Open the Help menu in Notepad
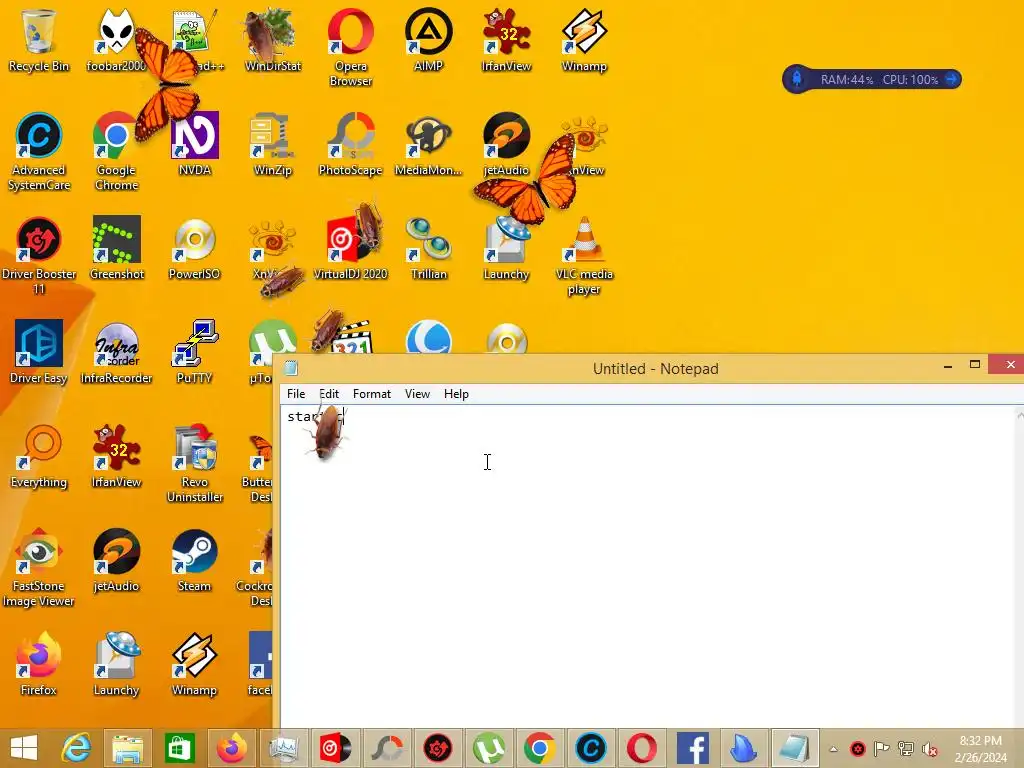Image resolution: width=1024 pixels, height=768 pixels. tap(456, 394)
